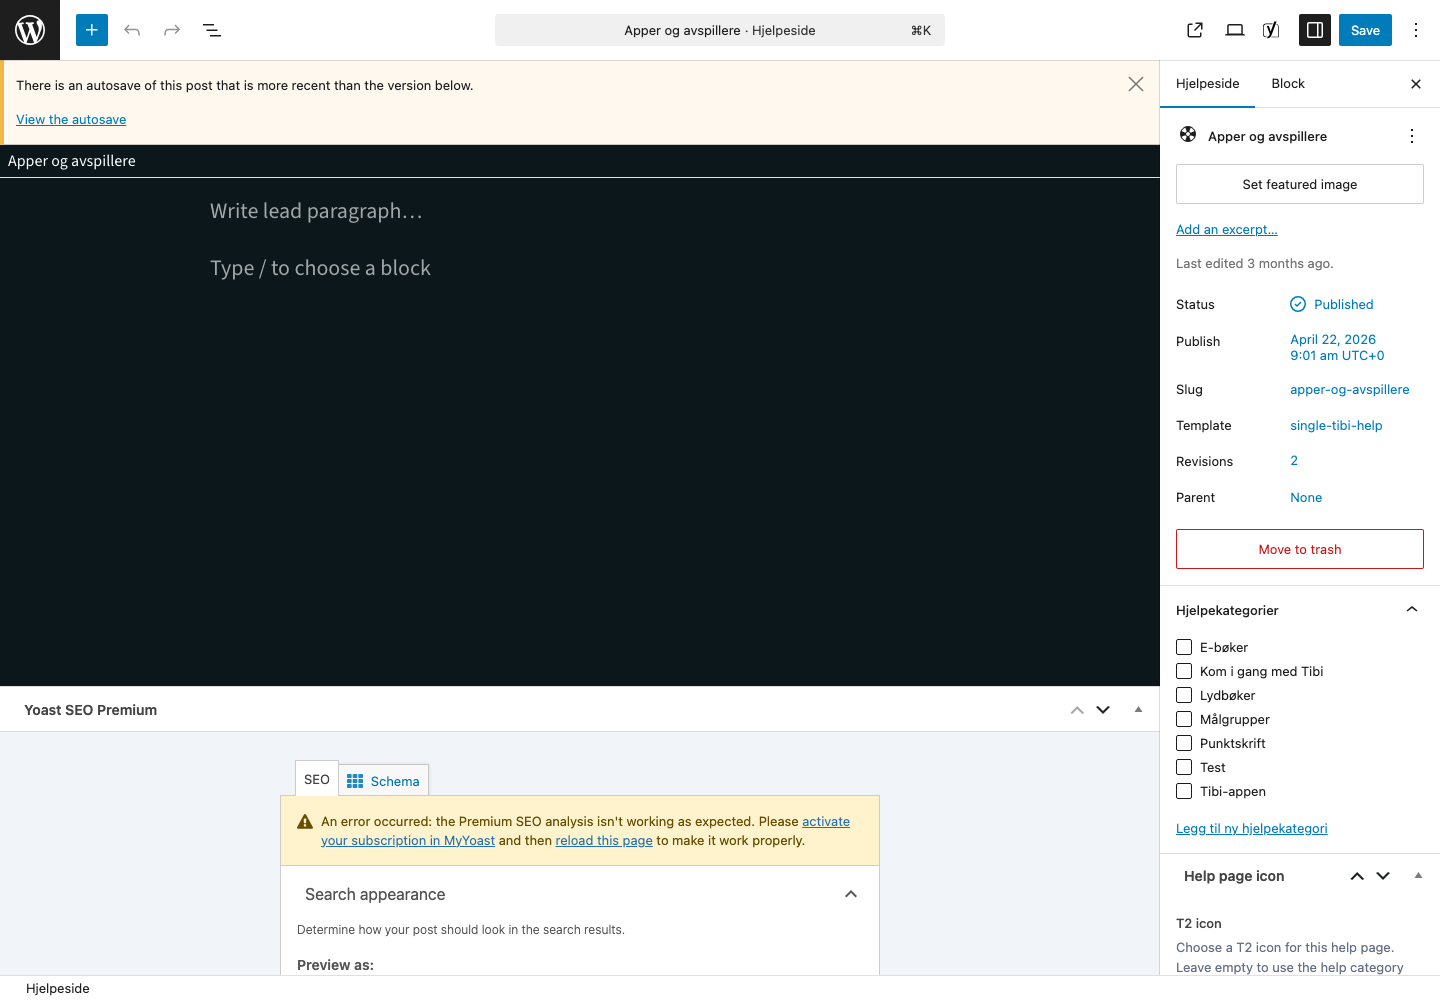Click the post type icon beside title

click(1188, 135)
